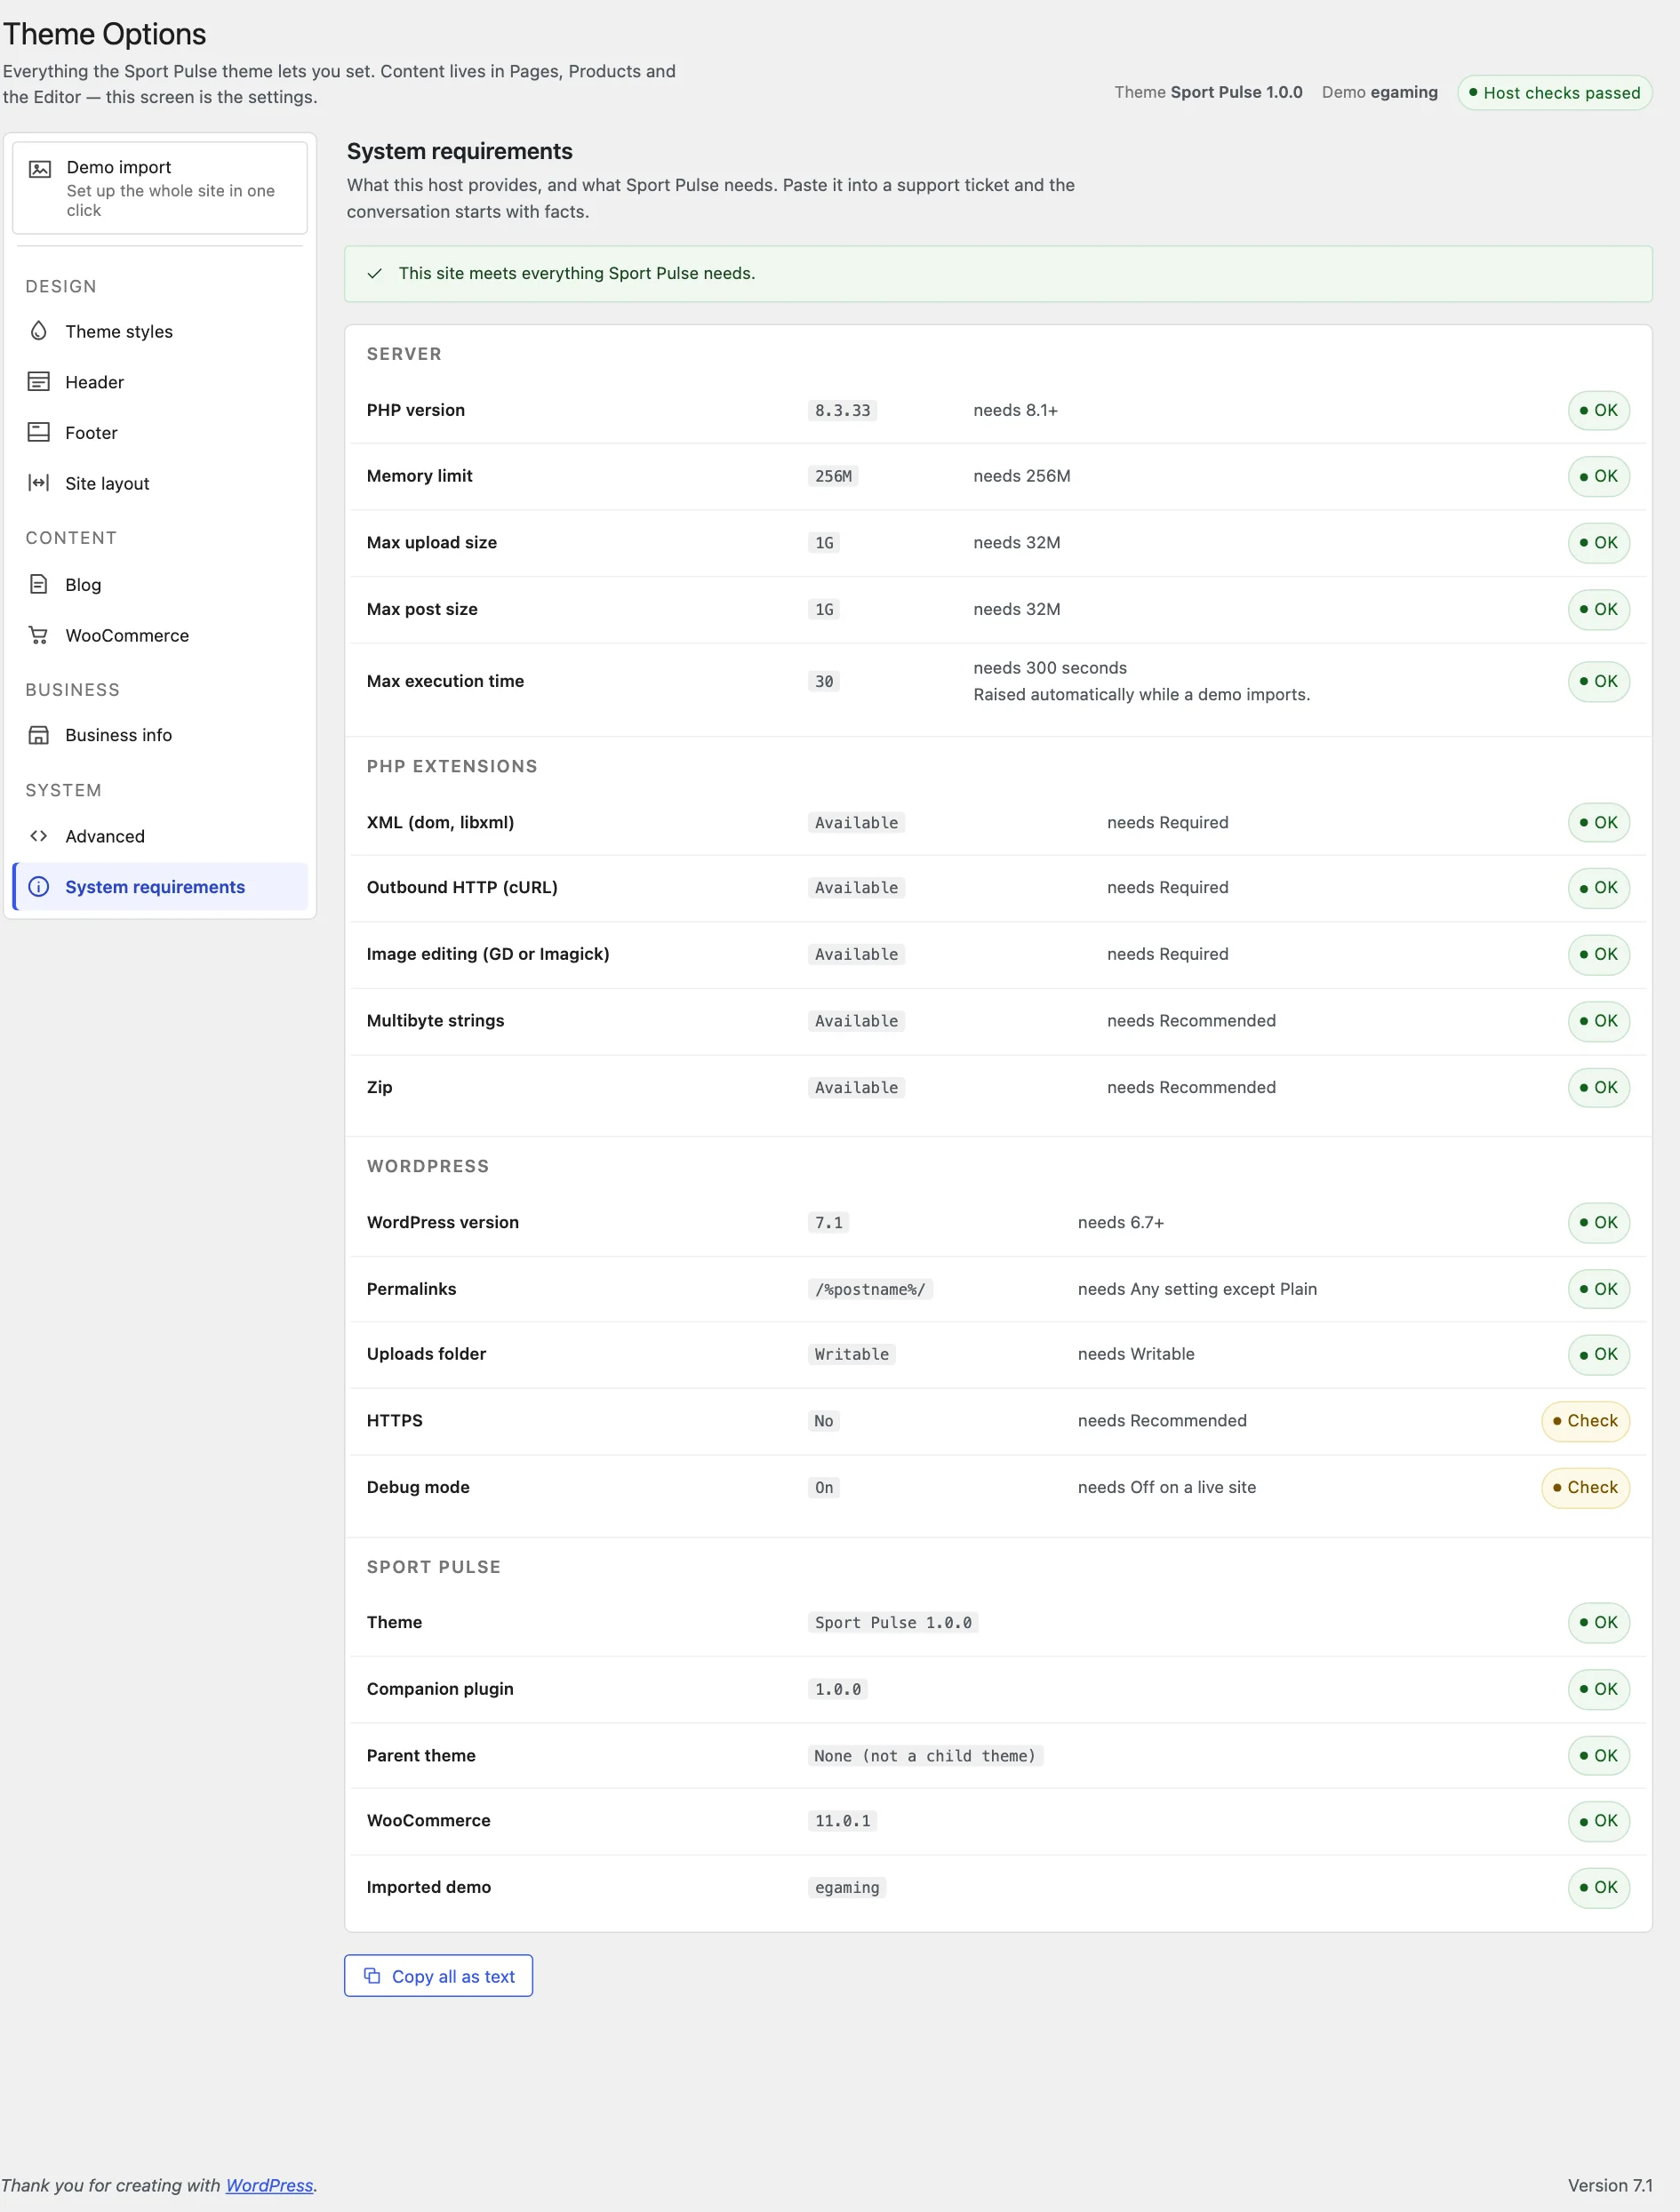Click the Theme styles droplet icon
The image size is (1680, 2212).
39,331
